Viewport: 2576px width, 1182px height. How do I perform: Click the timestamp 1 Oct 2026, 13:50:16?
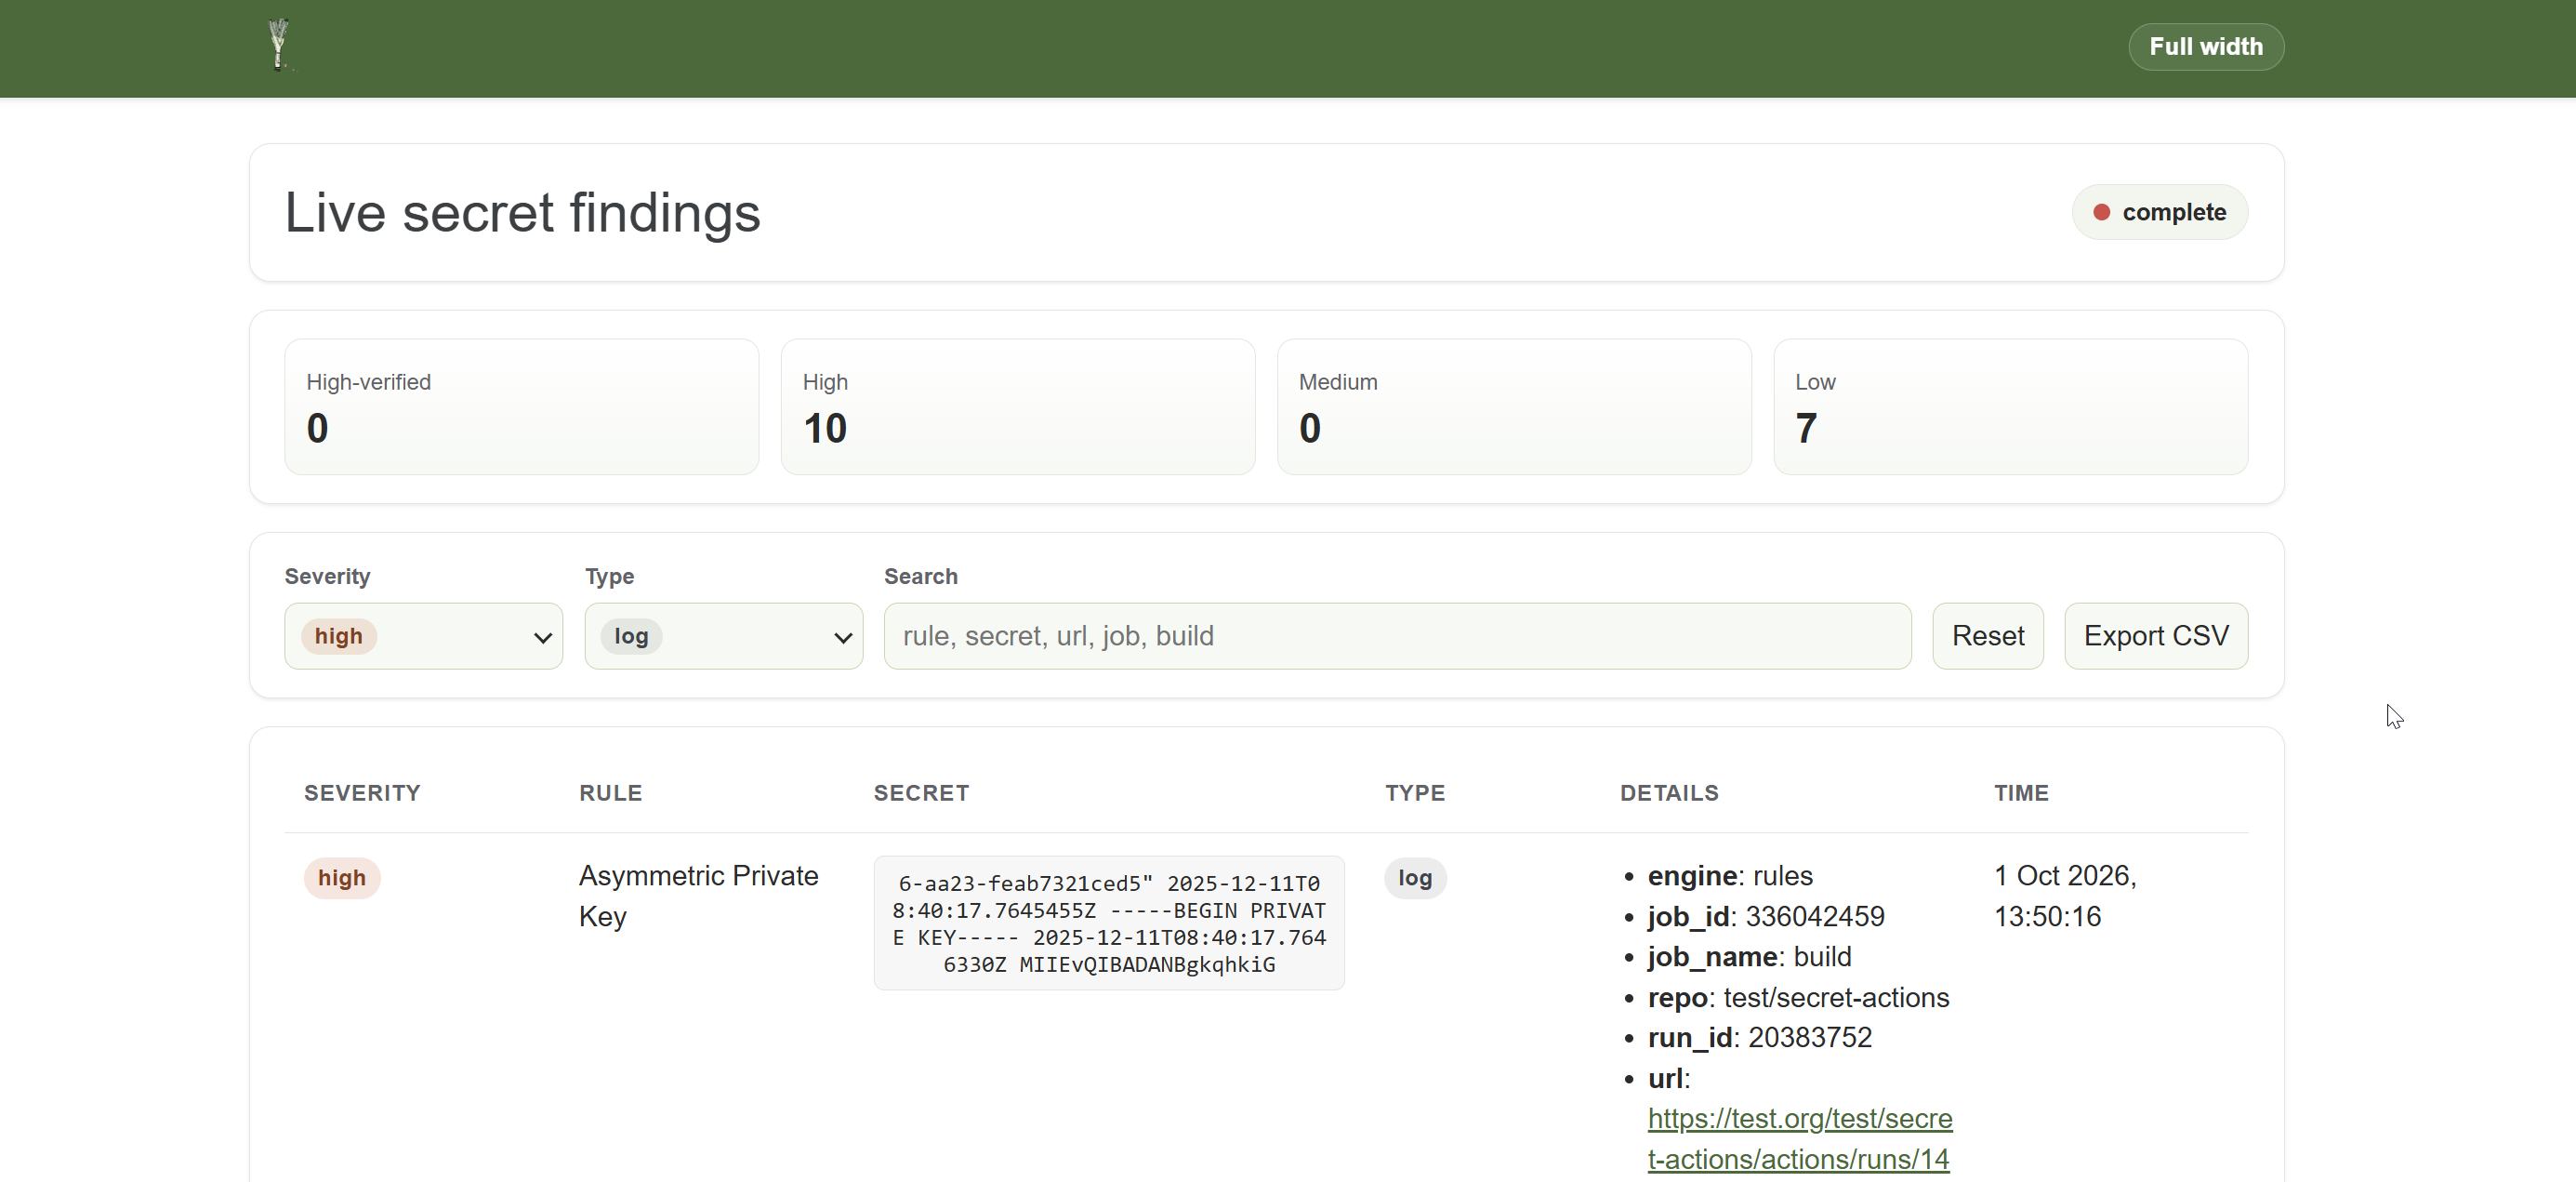[2065, 896]
